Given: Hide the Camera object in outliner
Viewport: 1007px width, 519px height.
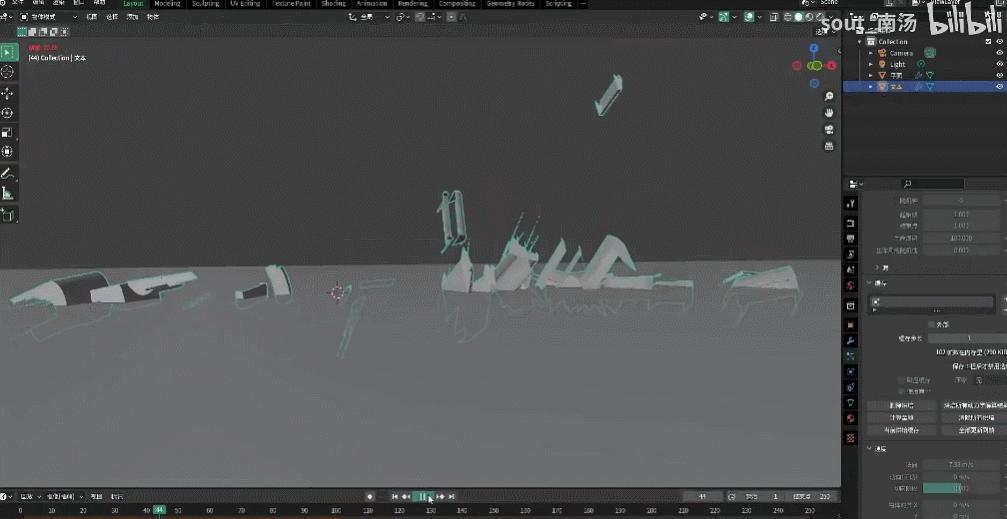Looking at the screenshot, I should pos(999,53).
